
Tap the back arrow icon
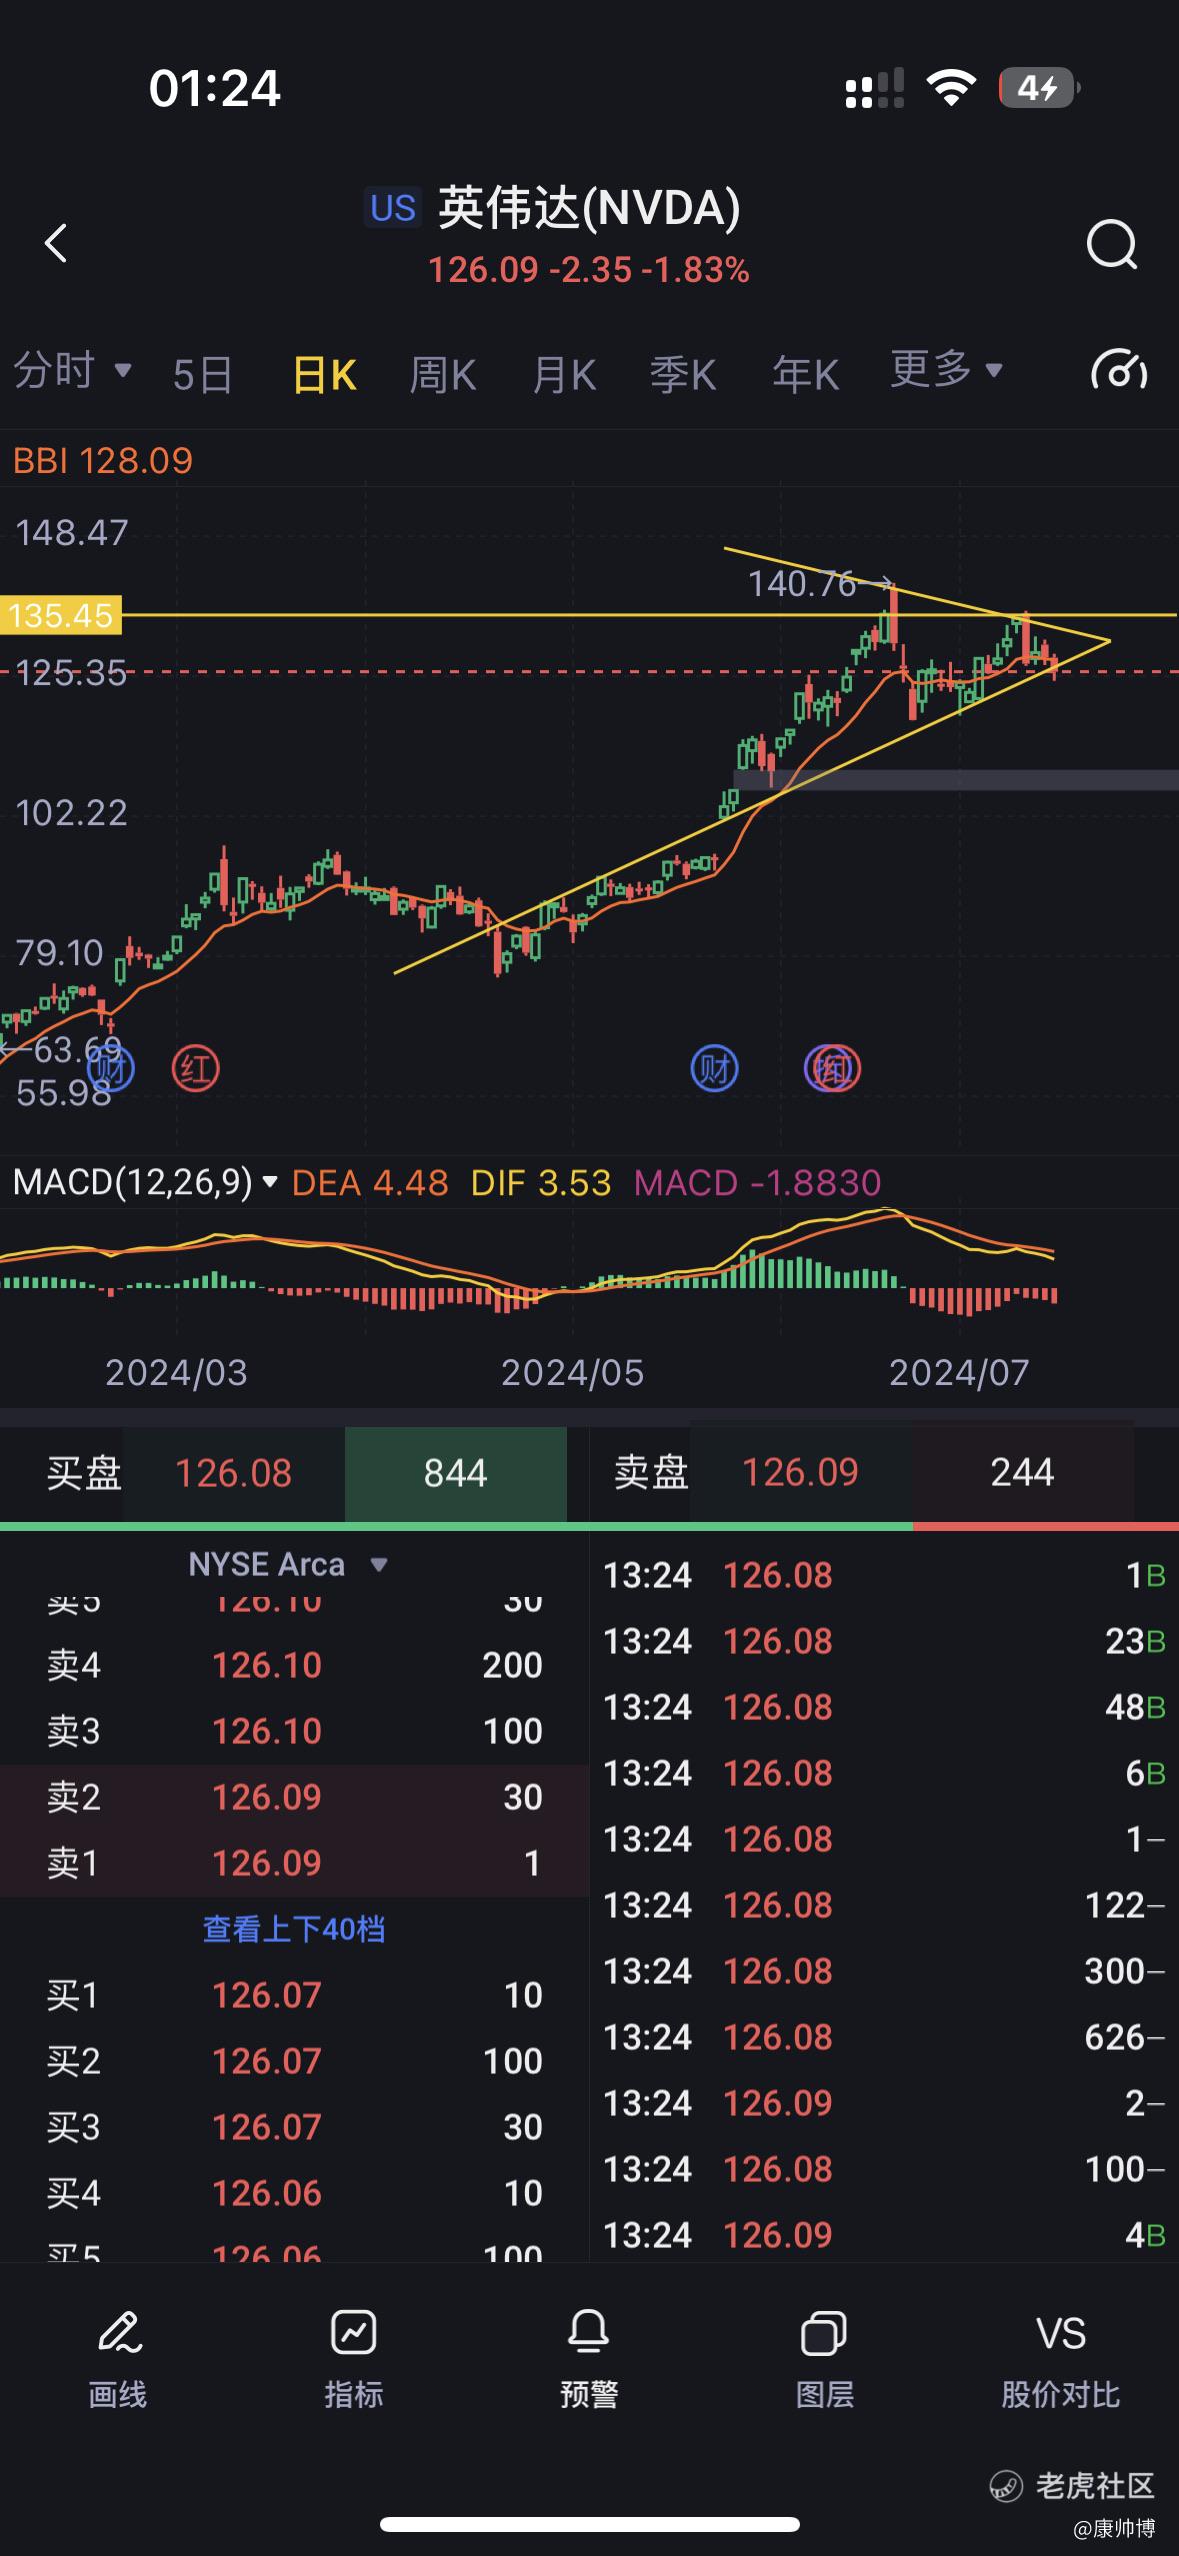pos(57,243)
